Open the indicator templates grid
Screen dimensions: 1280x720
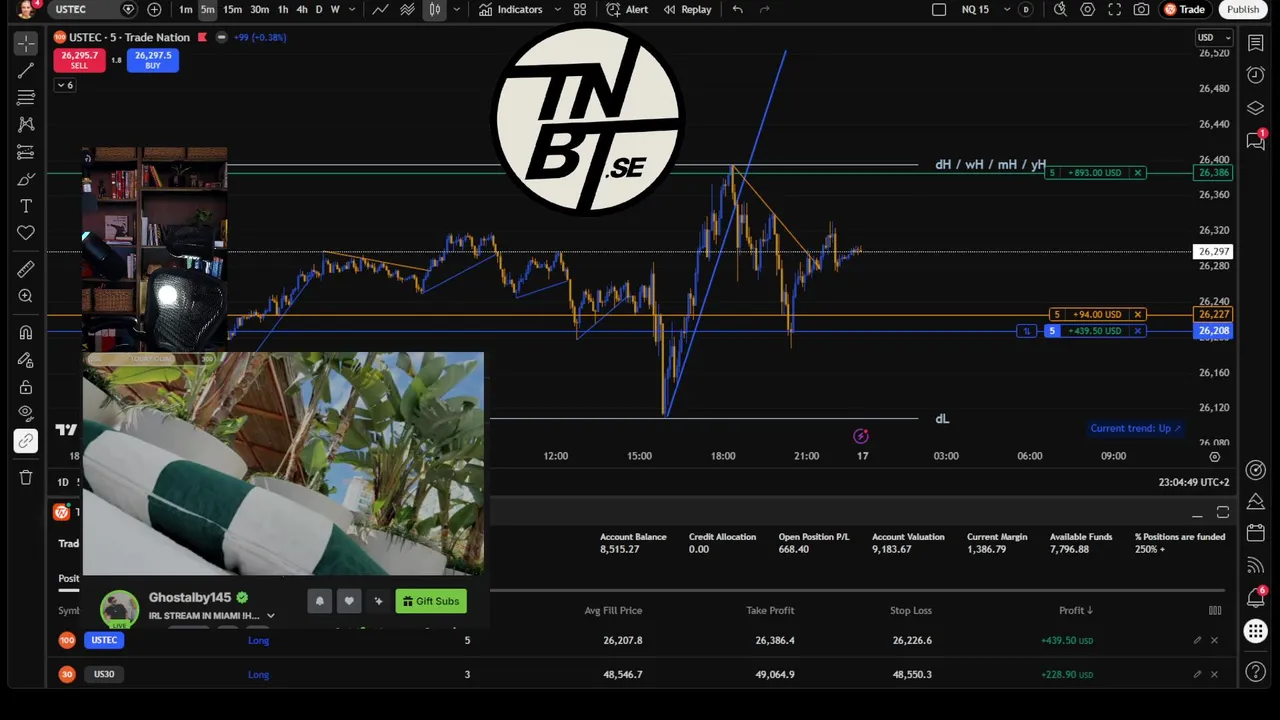(580, 9)
